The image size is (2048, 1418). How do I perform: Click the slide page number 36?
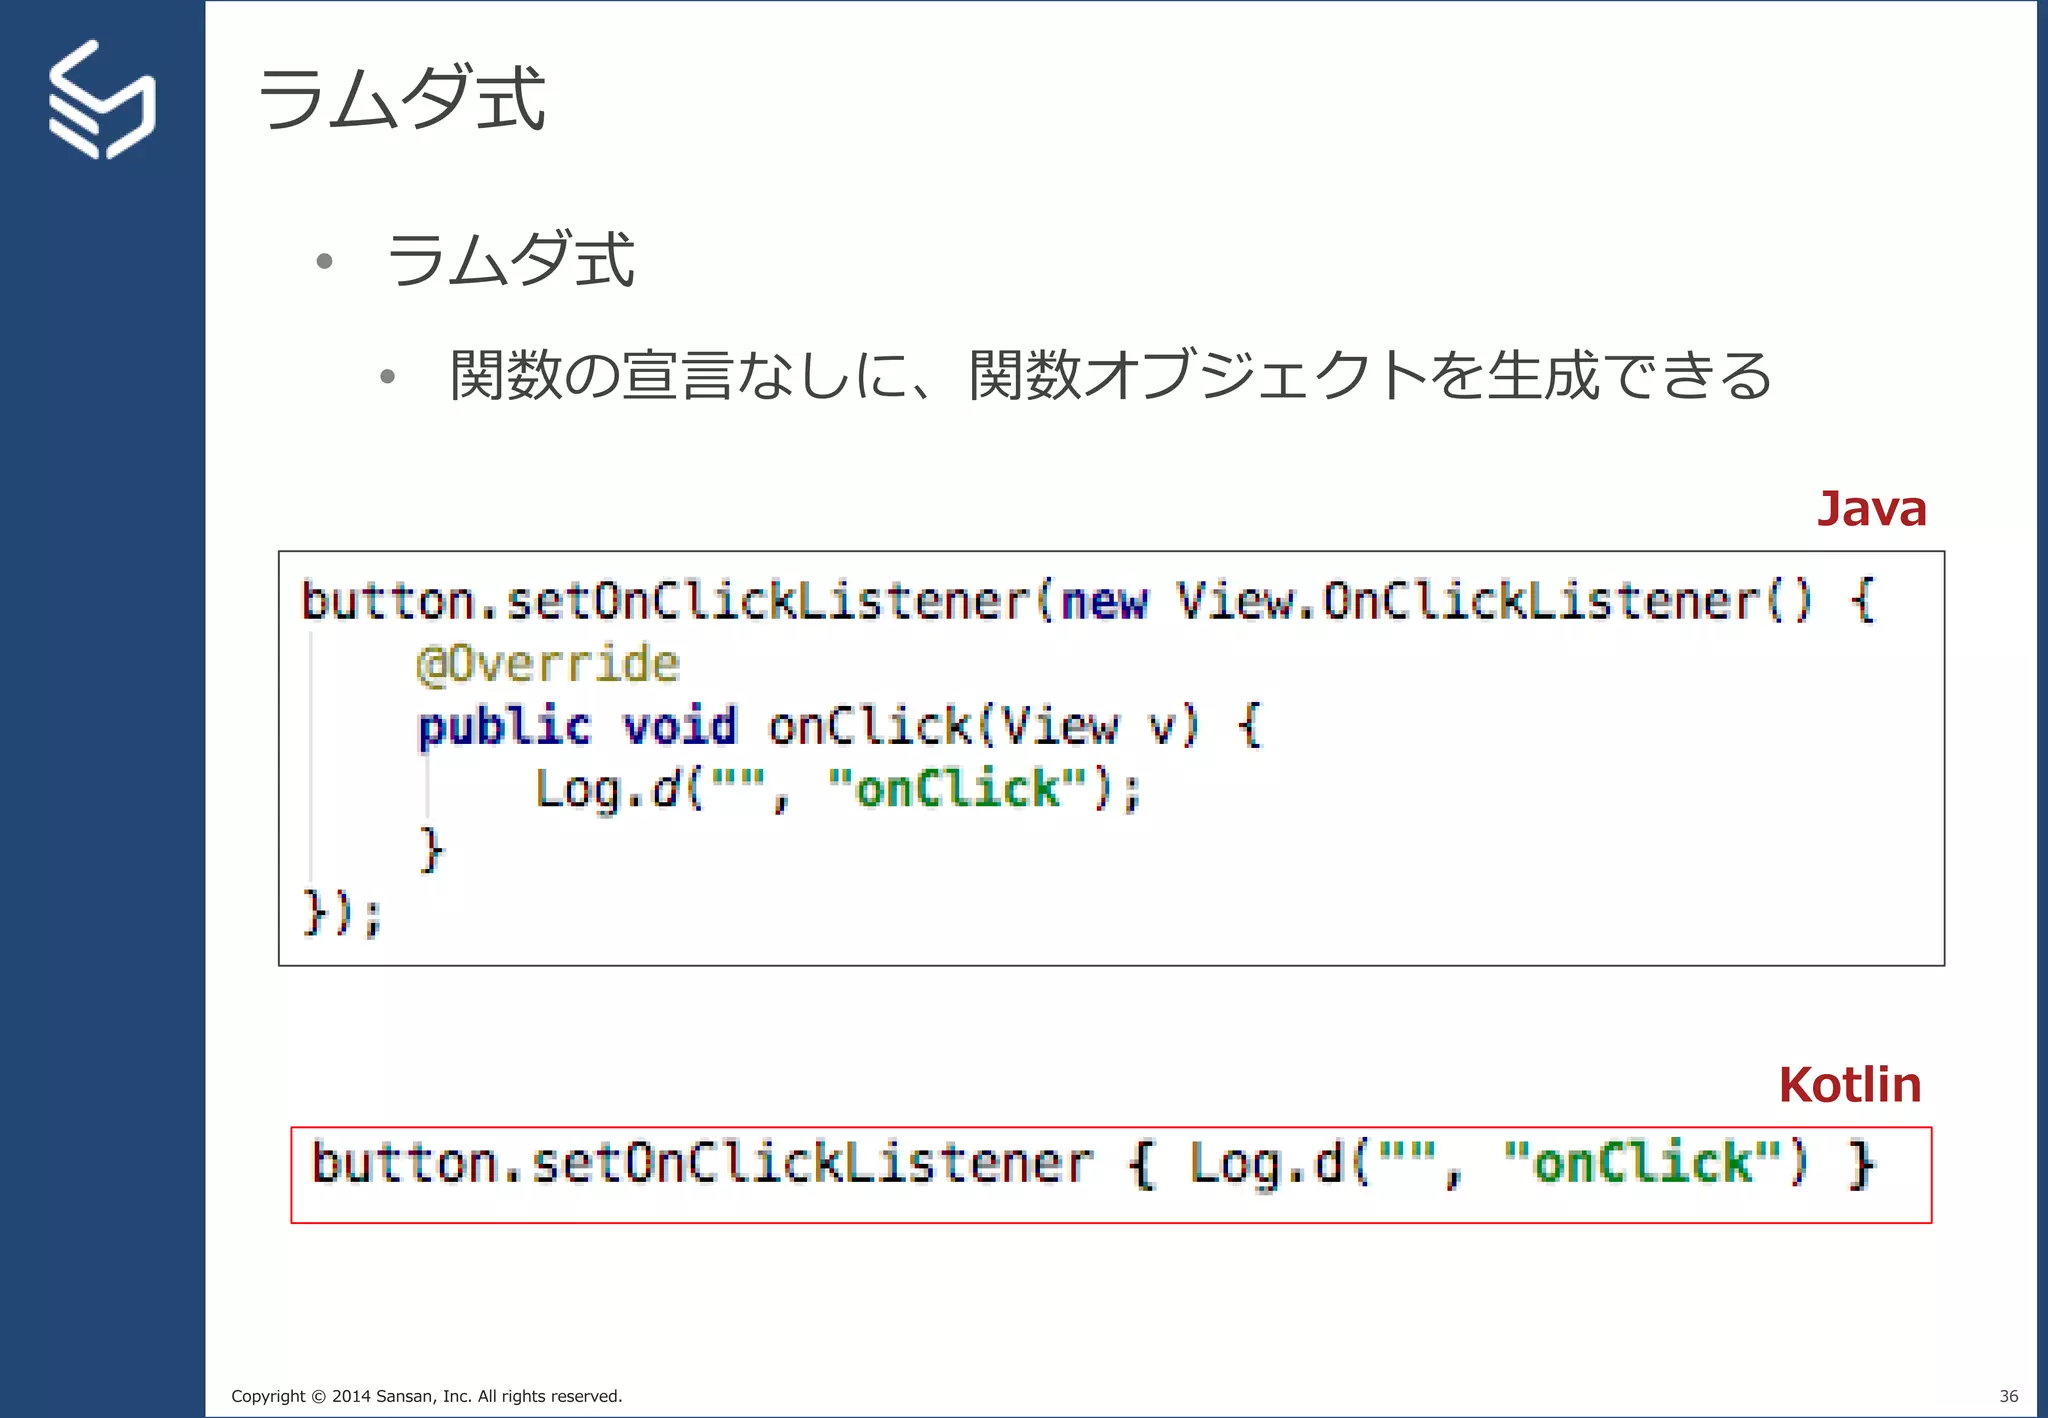[2008, 1396]
